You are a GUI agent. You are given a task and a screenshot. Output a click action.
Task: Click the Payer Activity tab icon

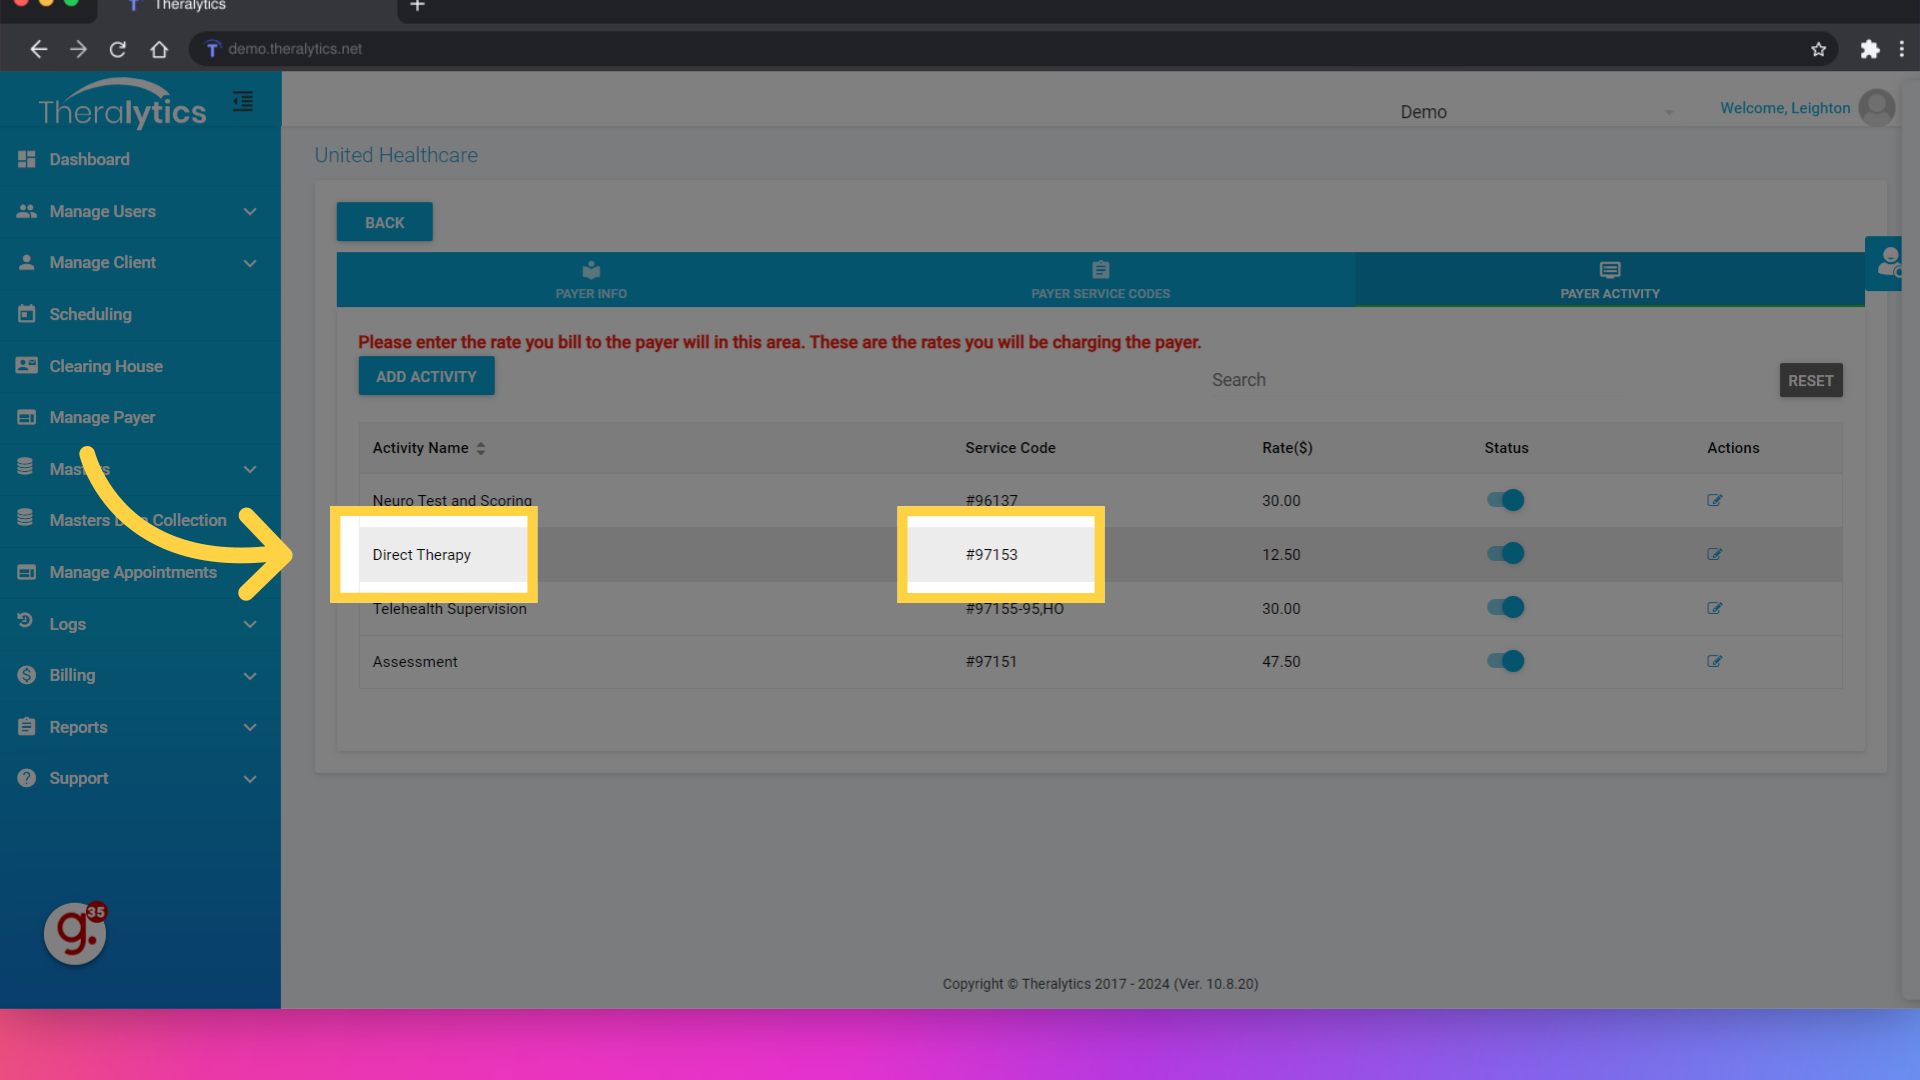click(1609, 270)
